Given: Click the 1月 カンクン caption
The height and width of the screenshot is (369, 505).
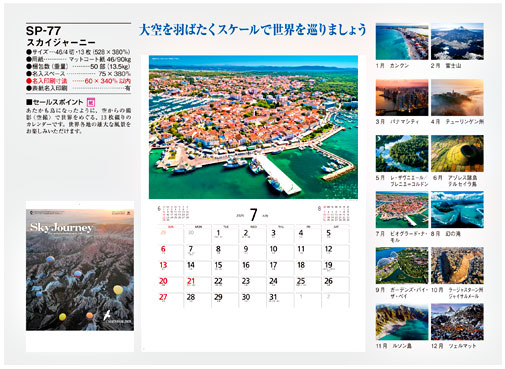Looking at the screenshot, I should click(x=392, y=66).
